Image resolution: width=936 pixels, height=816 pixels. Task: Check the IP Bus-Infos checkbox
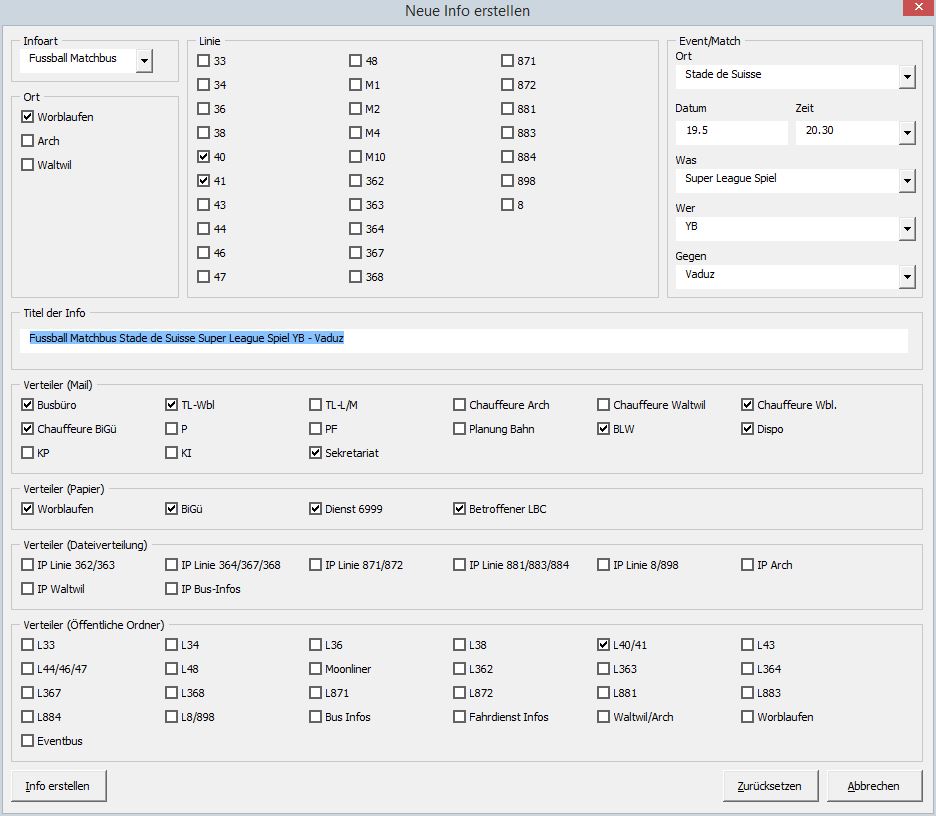(x=172, y=589)
